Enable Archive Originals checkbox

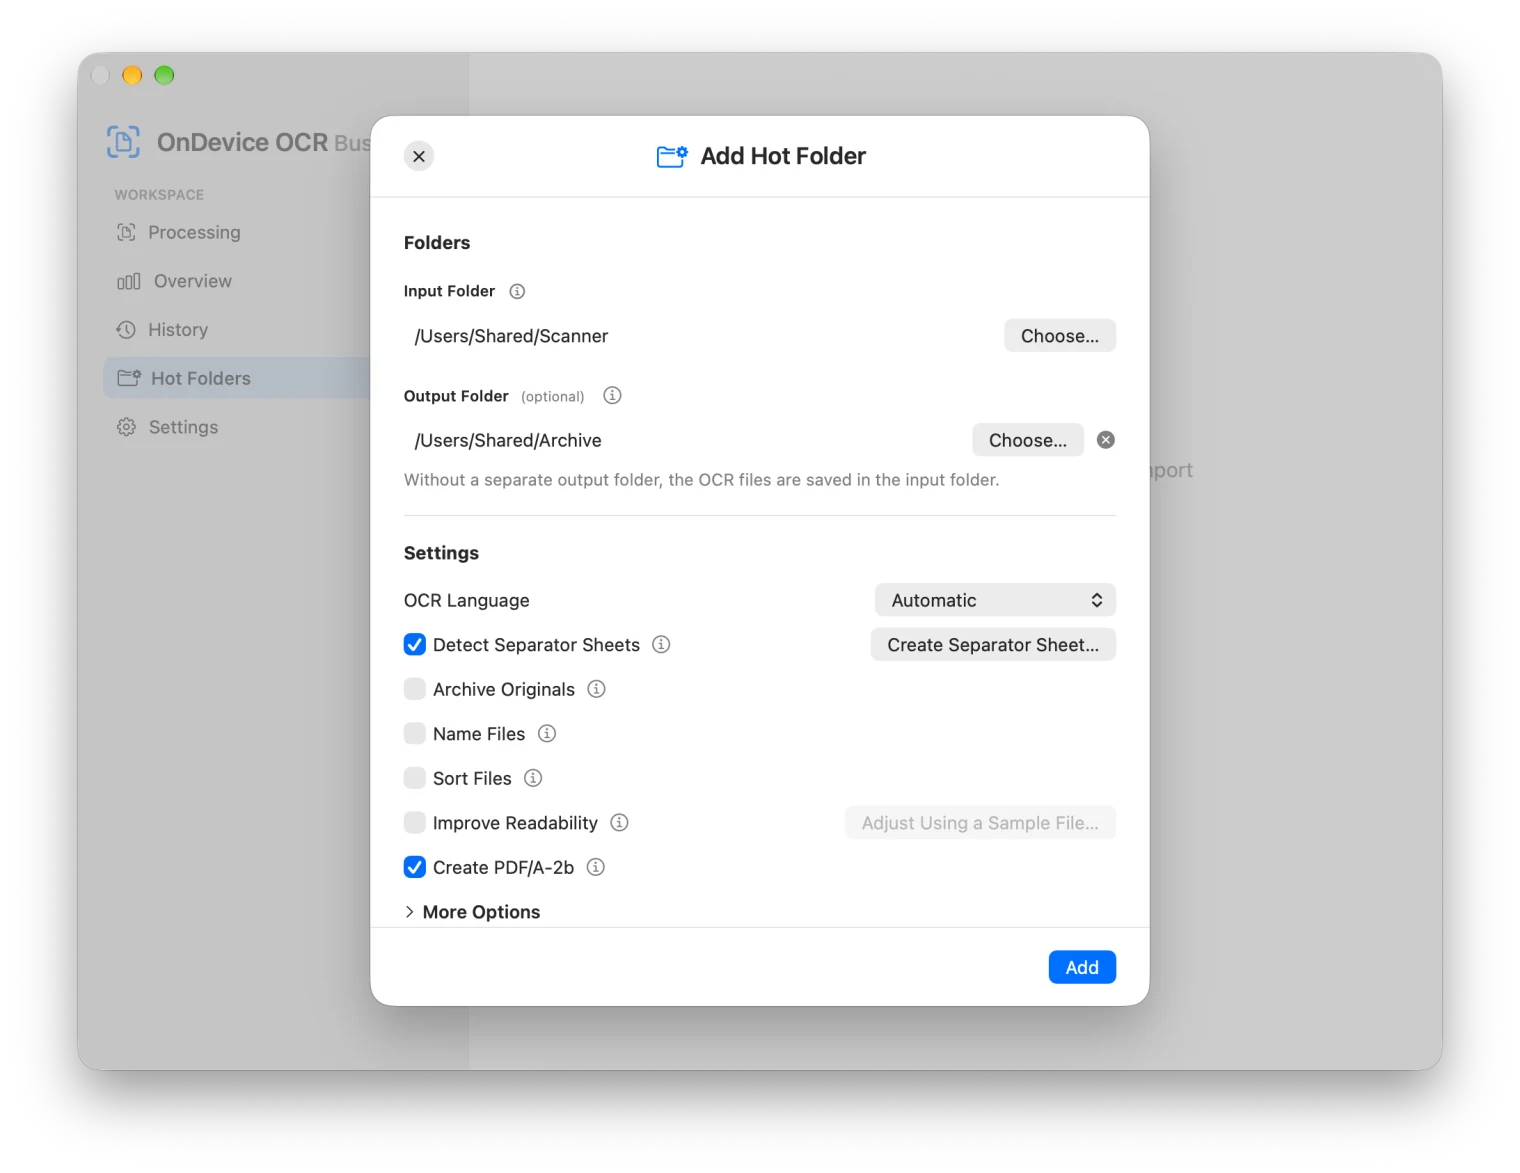coord(415,689)
